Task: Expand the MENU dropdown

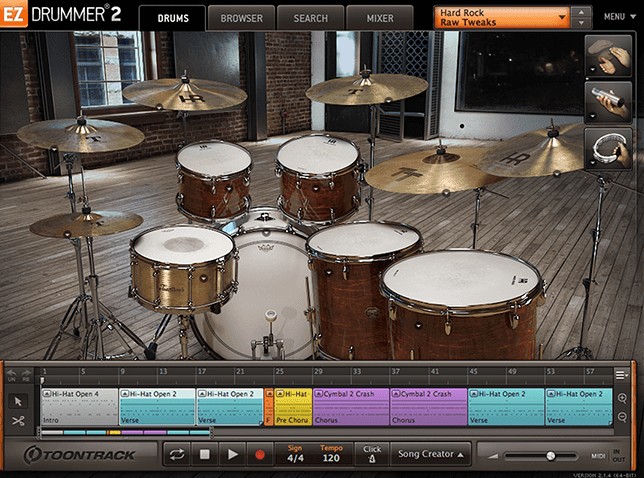Action: [x=616, y=17]
